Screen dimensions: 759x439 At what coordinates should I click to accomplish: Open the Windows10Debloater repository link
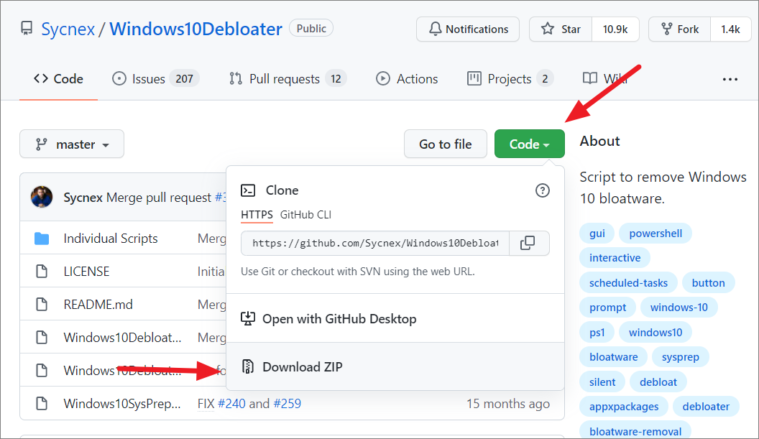pos(196,29)
